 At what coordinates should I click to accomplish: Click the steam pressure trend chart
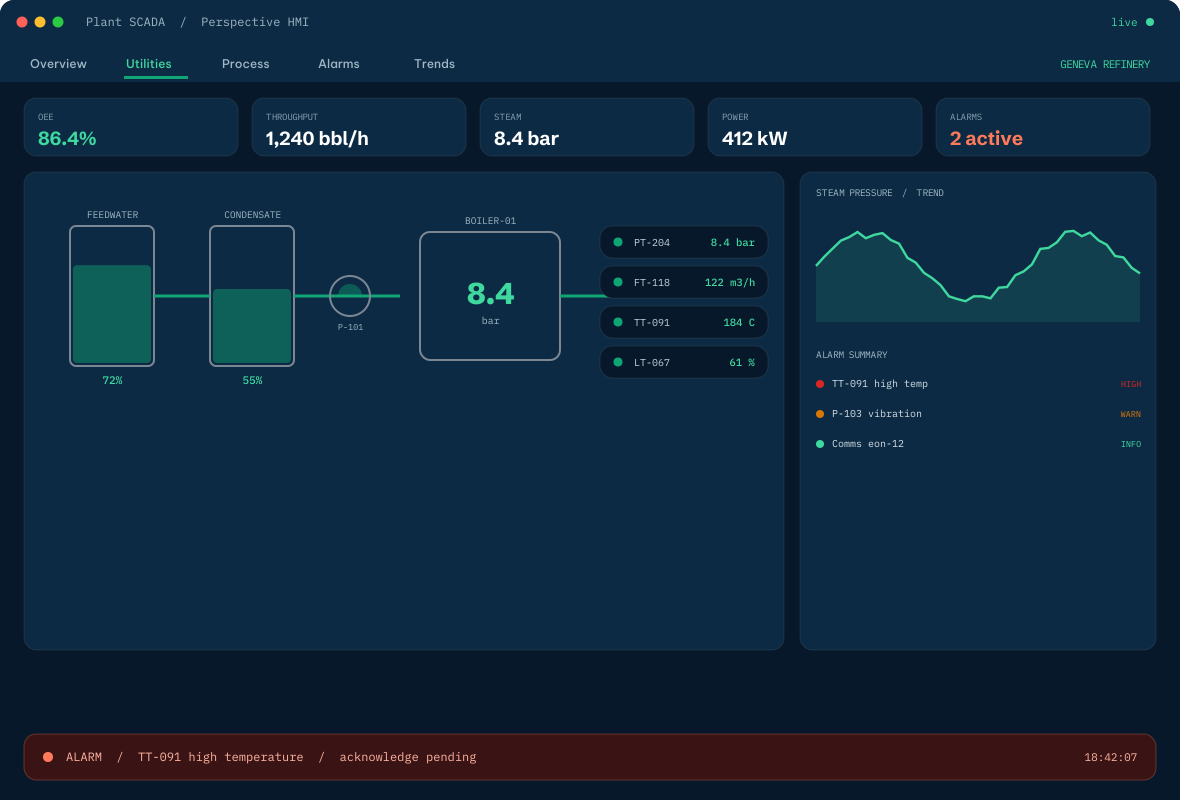[978, 275]
